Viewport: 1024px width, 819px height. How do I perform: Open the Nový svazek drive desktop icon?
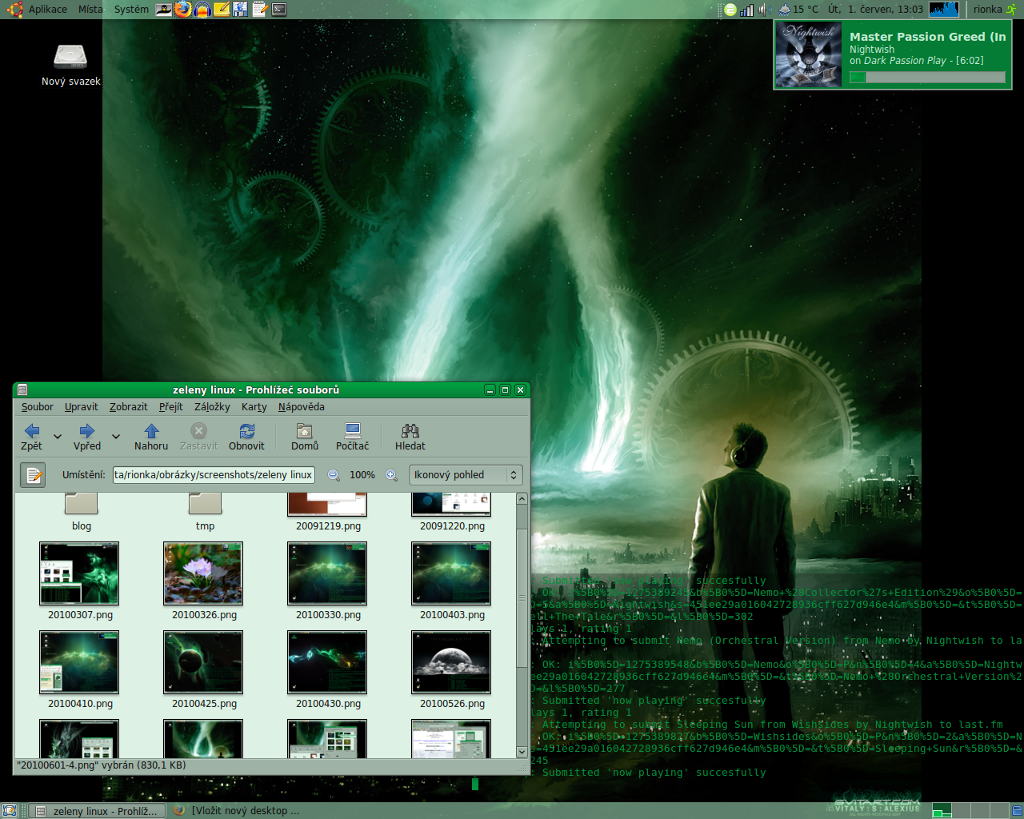(71, 65)
